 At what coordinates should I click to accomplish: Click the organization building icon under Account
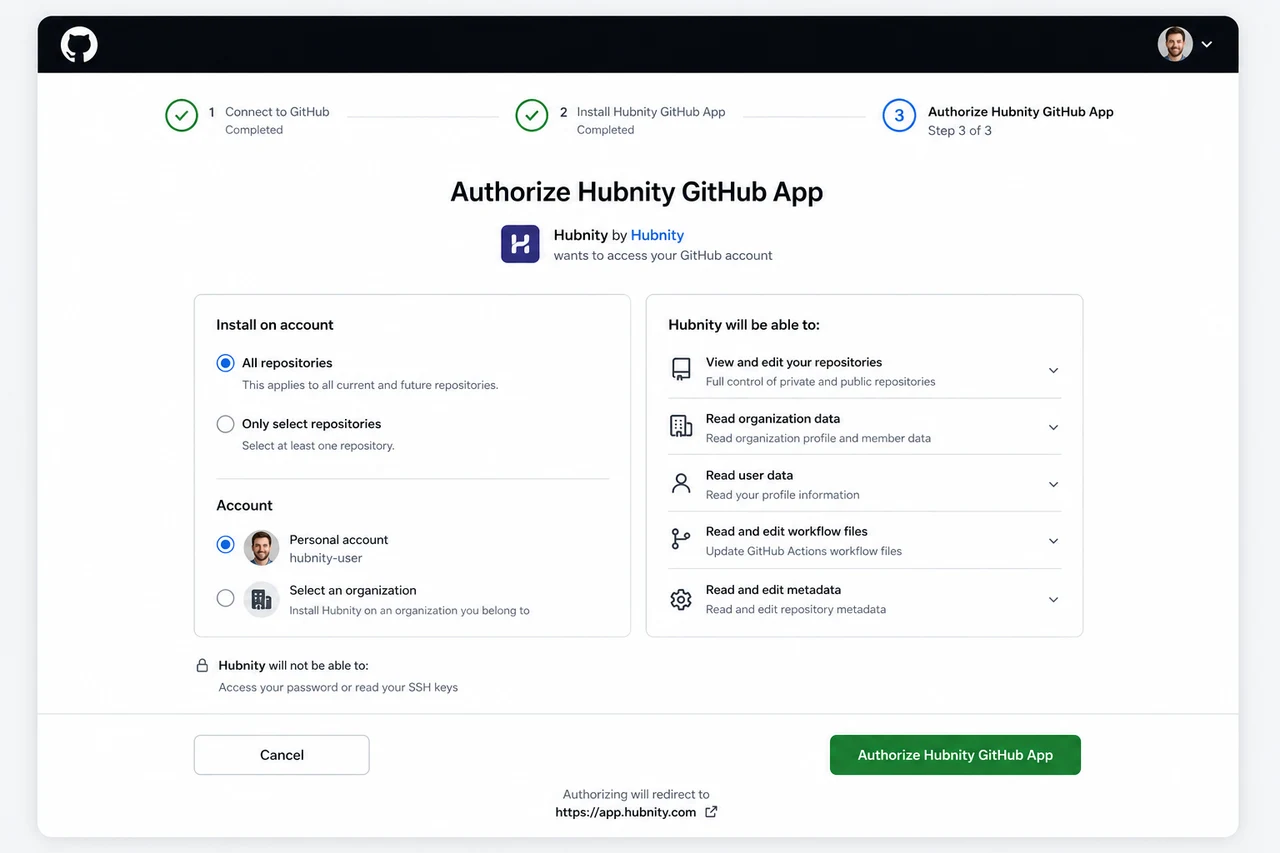tap(262, 599)
